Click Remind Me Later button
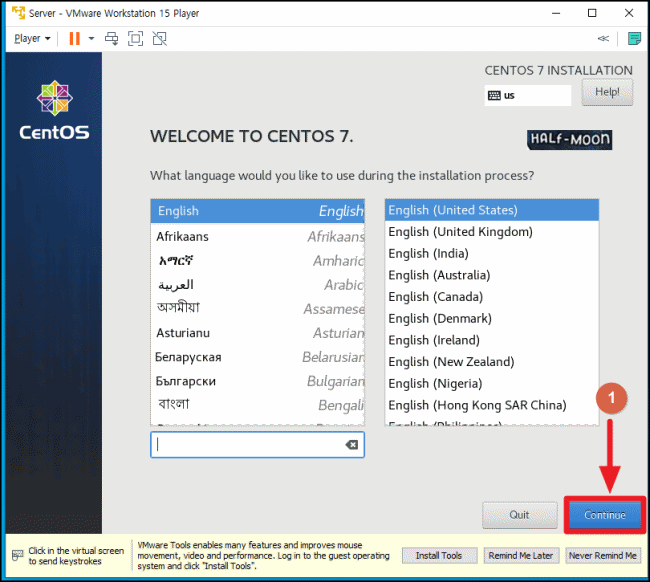650x582 pixels. (x=521, y=555)
